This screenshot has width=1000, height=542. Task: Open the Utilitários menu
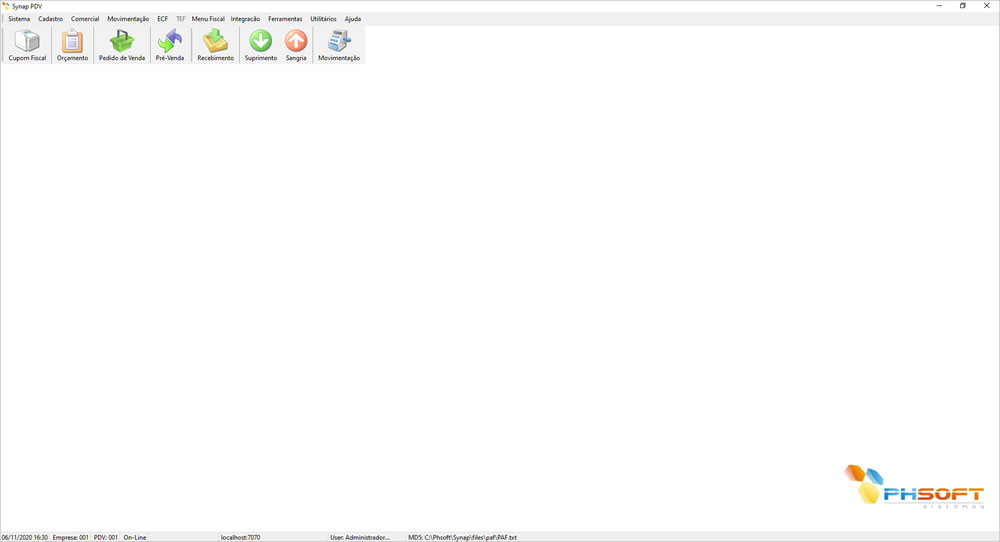click(323, 19)
